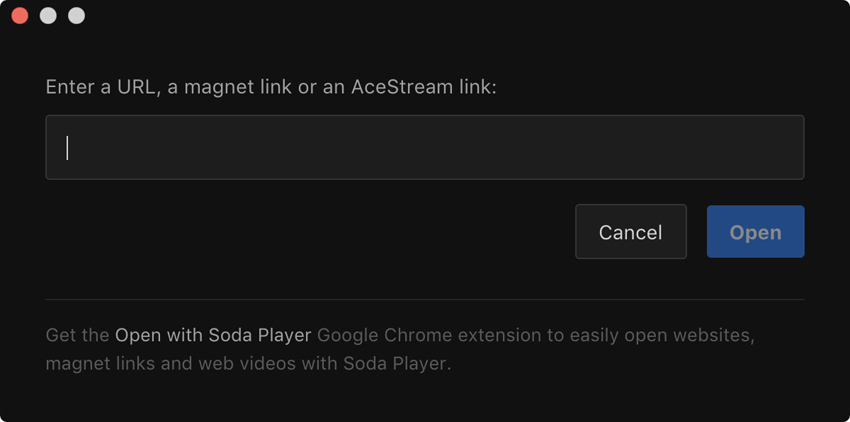850x422 pixels.
Task: Click the word websites in the help text
Action: tap(704, 334)
